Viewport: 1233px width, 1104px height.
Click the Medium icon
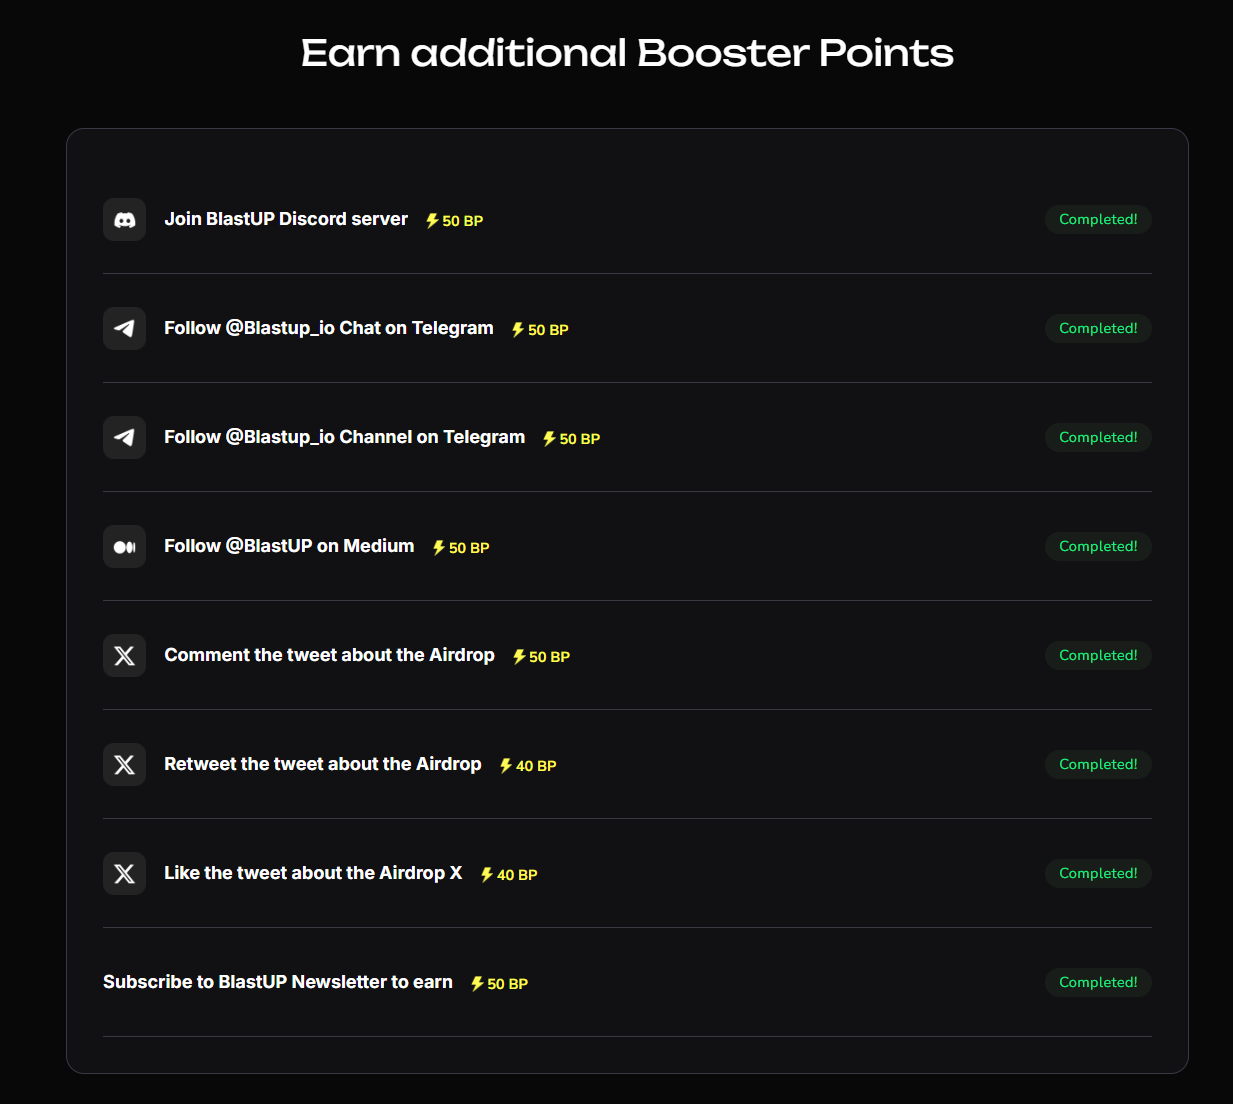coord(124,547)
